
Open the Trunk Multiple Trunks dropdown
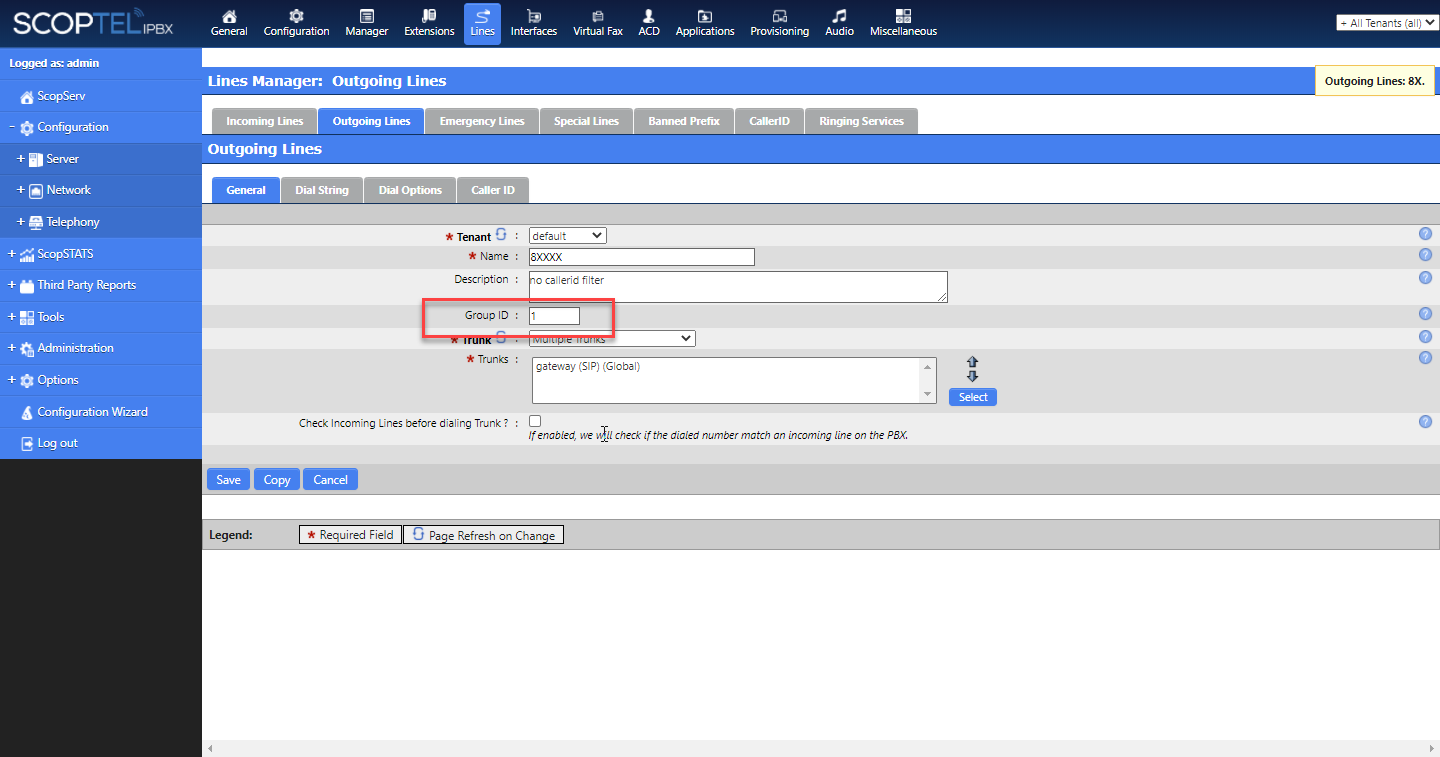tap(612, 339)
